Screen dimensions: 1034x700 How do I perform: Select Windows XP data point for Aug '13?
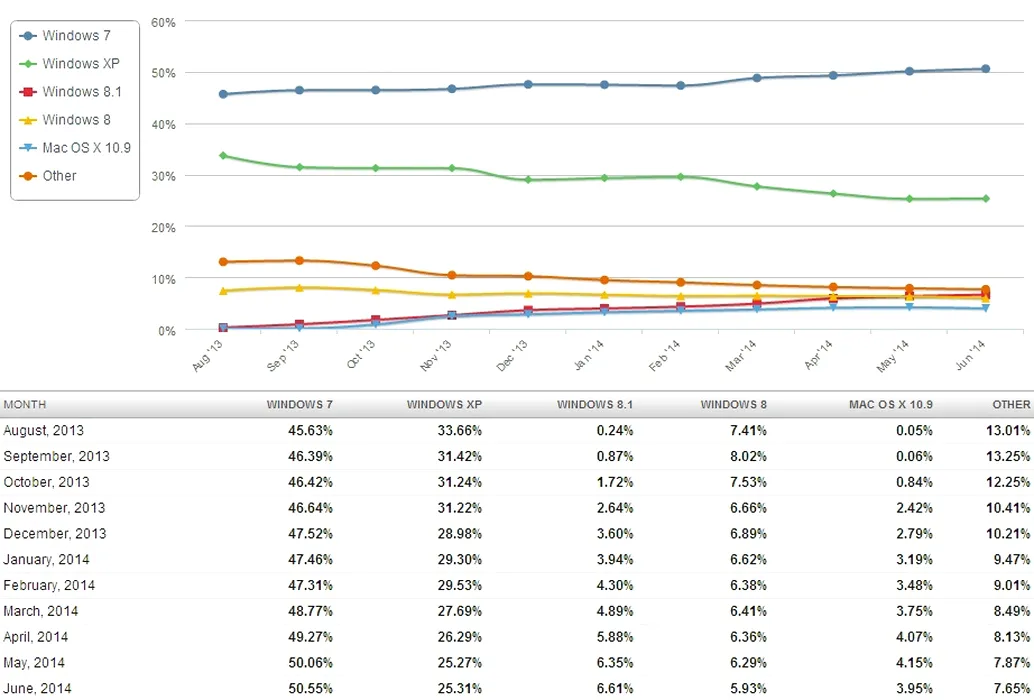click(x=223, y=156)
